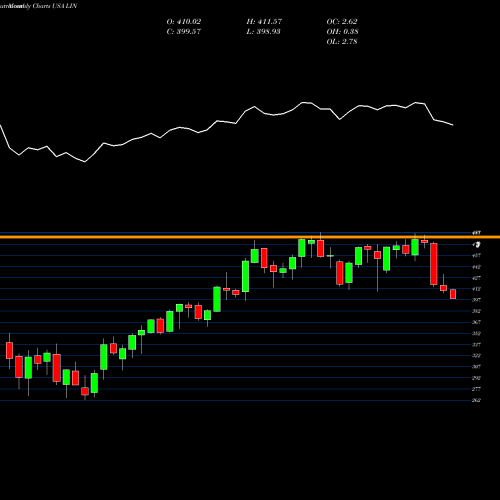Click the 442 price axis label
500x500 pixels.
coord(477,267)
